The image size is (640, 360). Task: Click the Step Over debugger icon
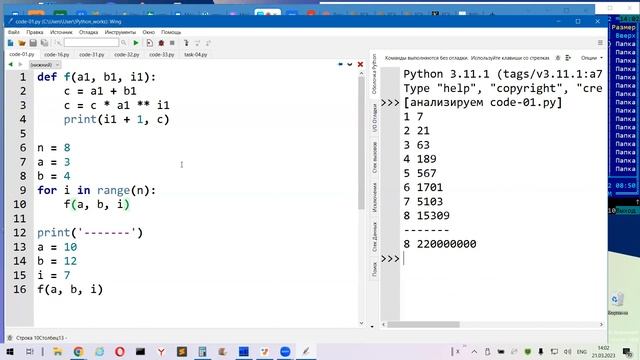198,43
